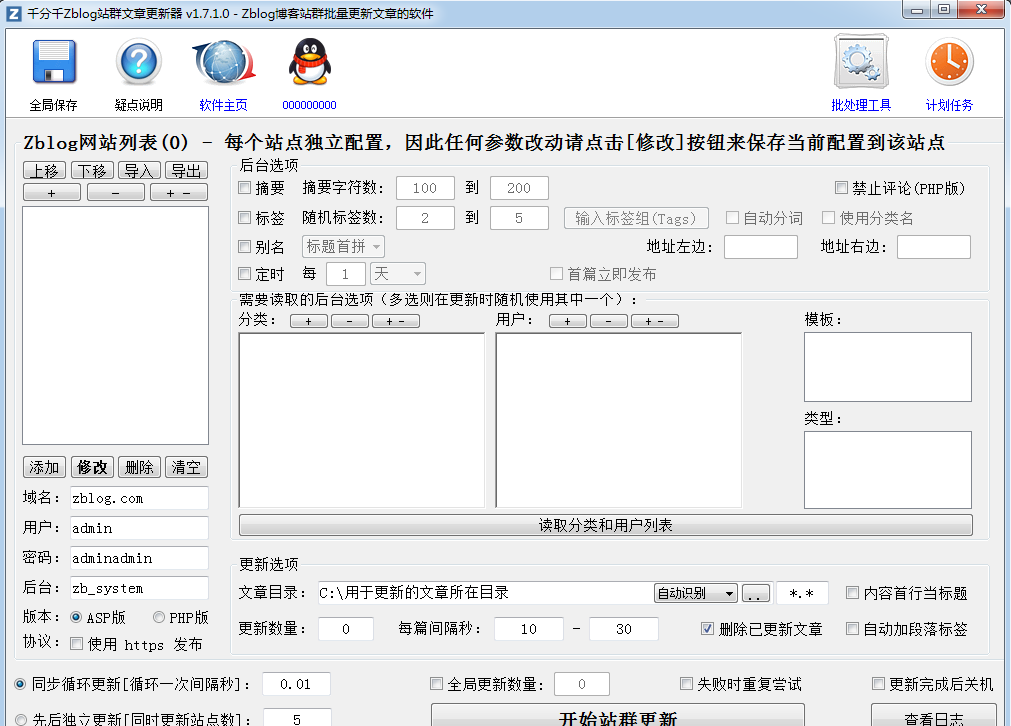Screen dimensions: 1011x726
Task: Click the browse .. folder button
Action: tap(756, 593)
